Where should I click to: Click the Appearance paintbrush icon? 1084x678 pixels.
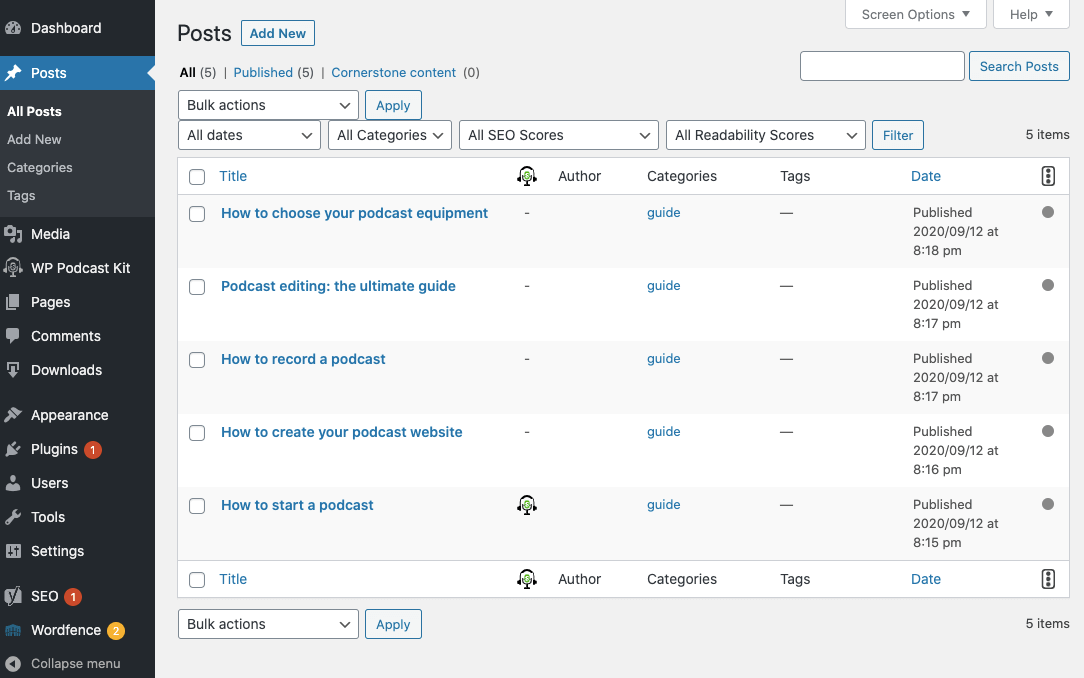pos(13,415)
